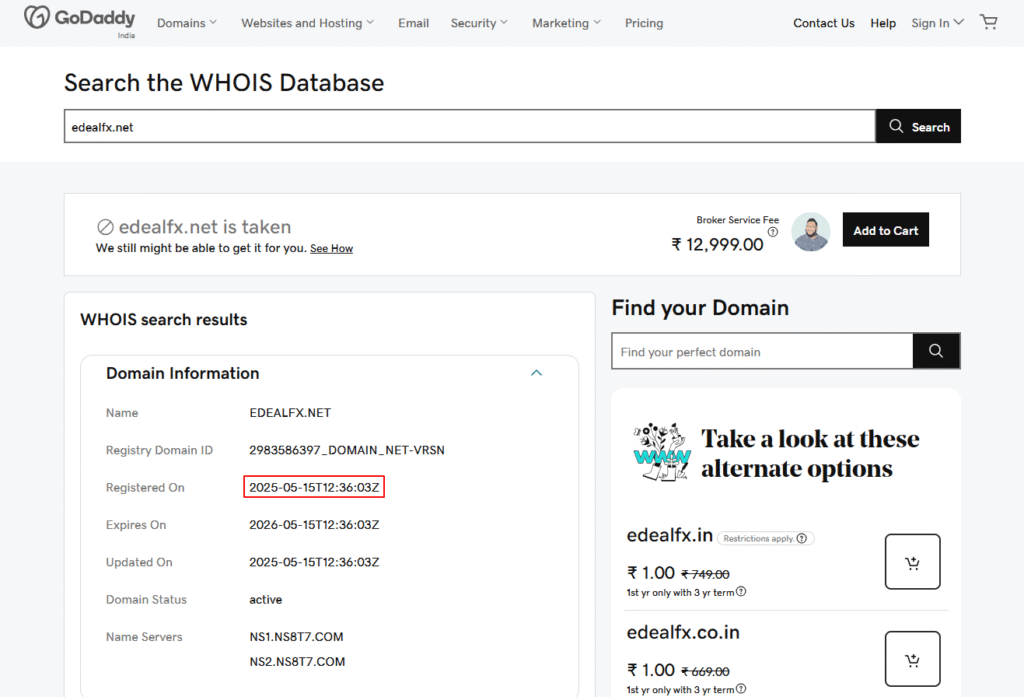The image size is (1024, 697).
Task: Add edealfx.co.in to cart
Action: click(x=912, y=658)
